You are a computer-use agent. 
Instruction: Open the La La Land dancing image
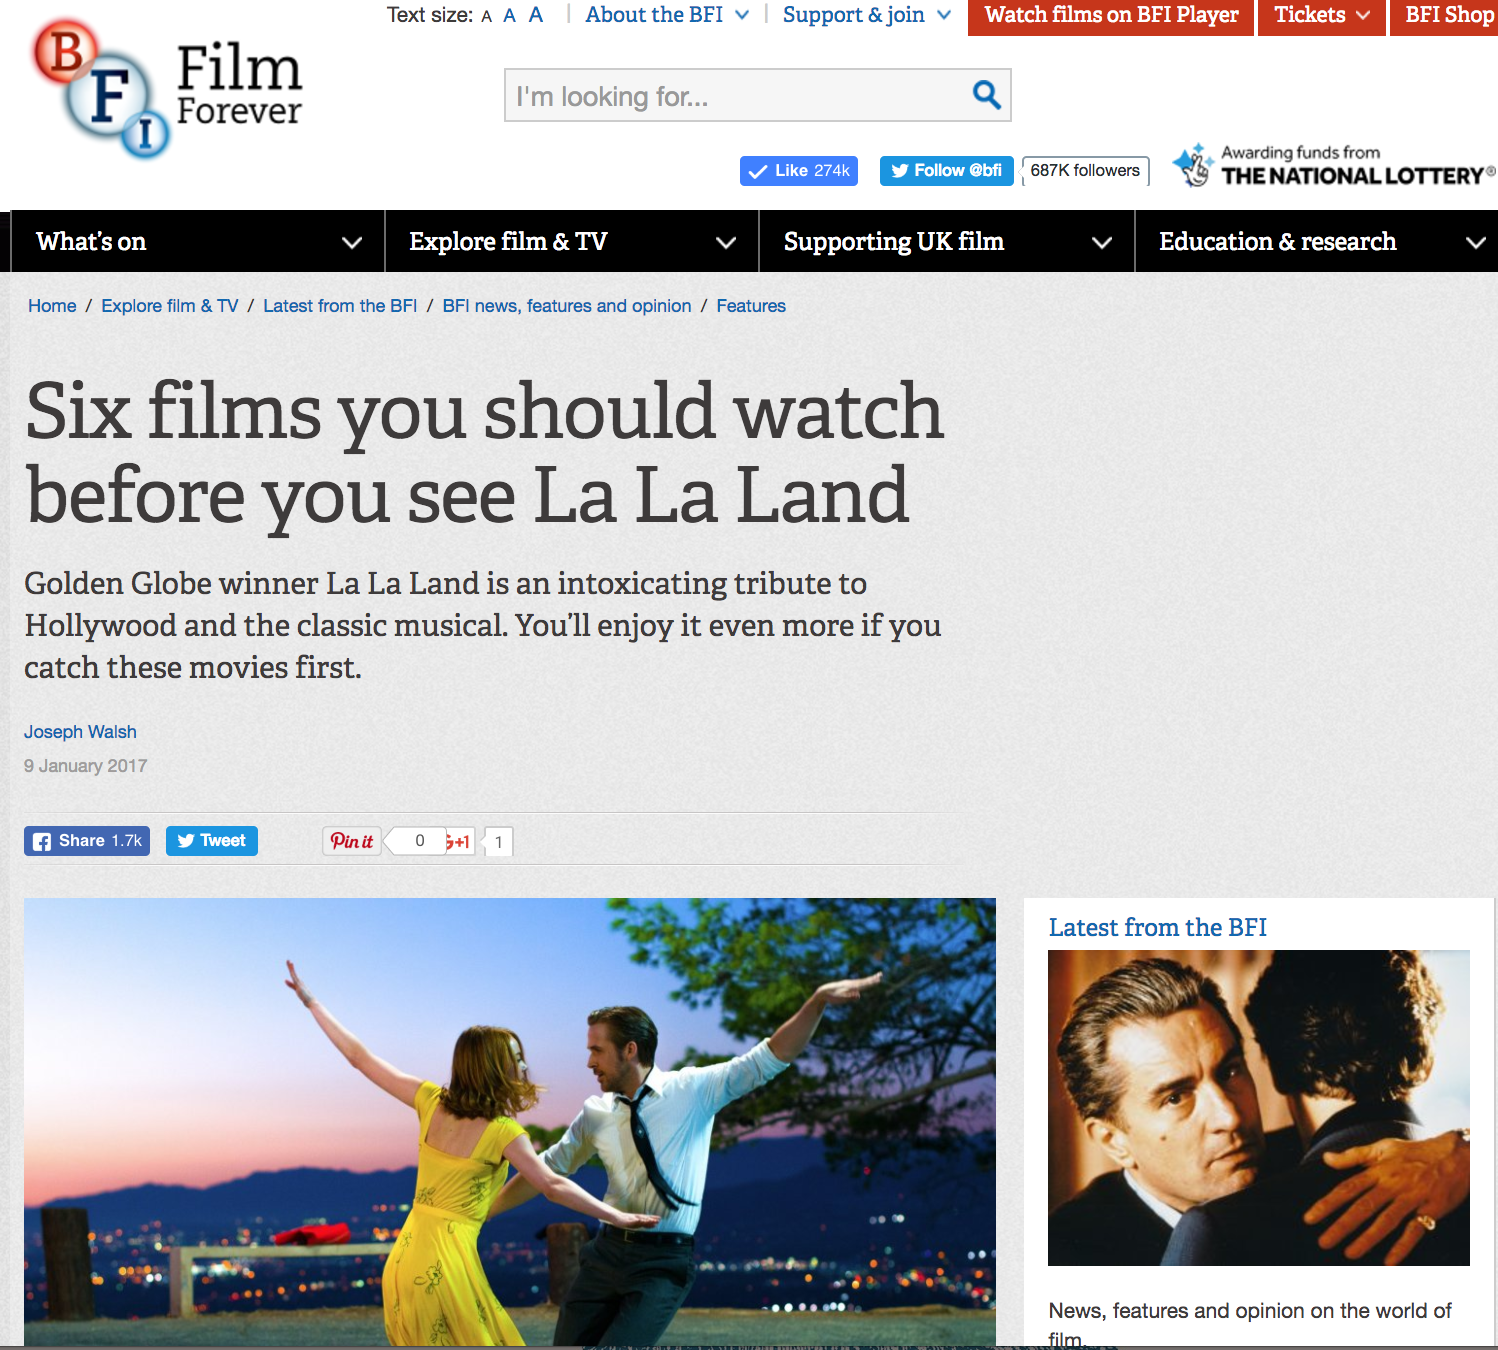tap(510, 1122)
